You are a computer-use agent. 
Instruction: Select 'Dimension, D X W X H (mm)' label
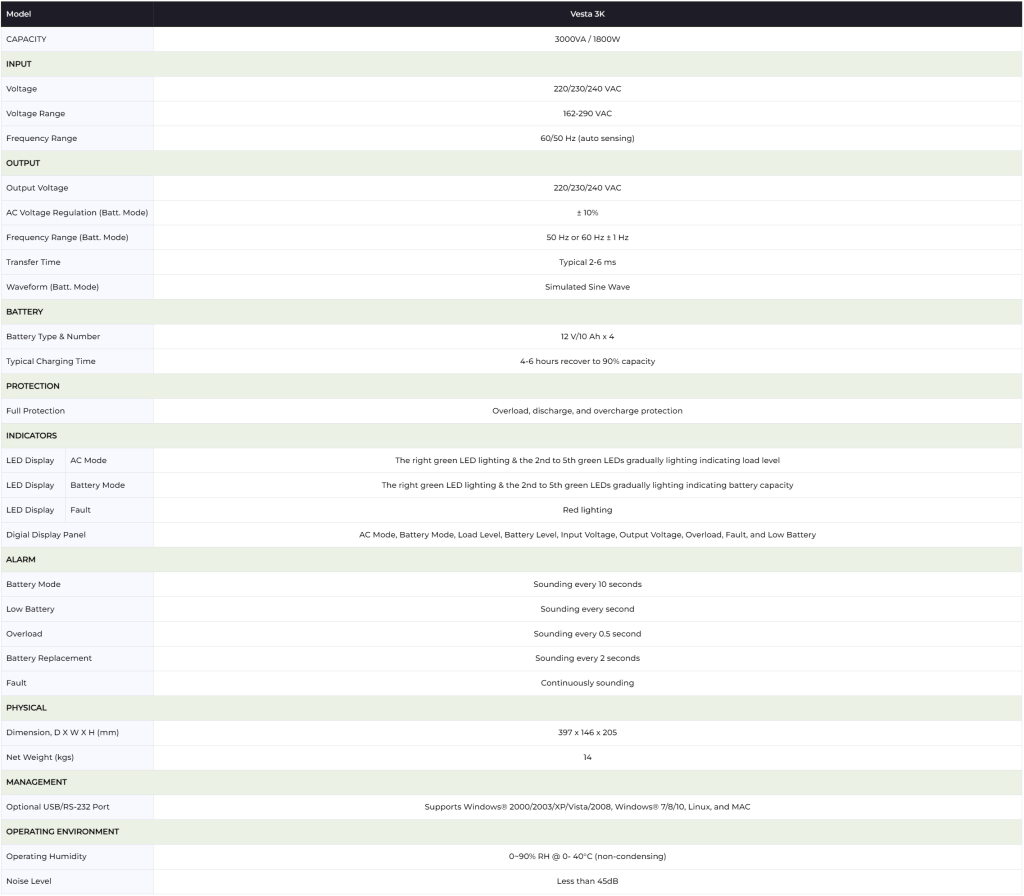point(63,733)
